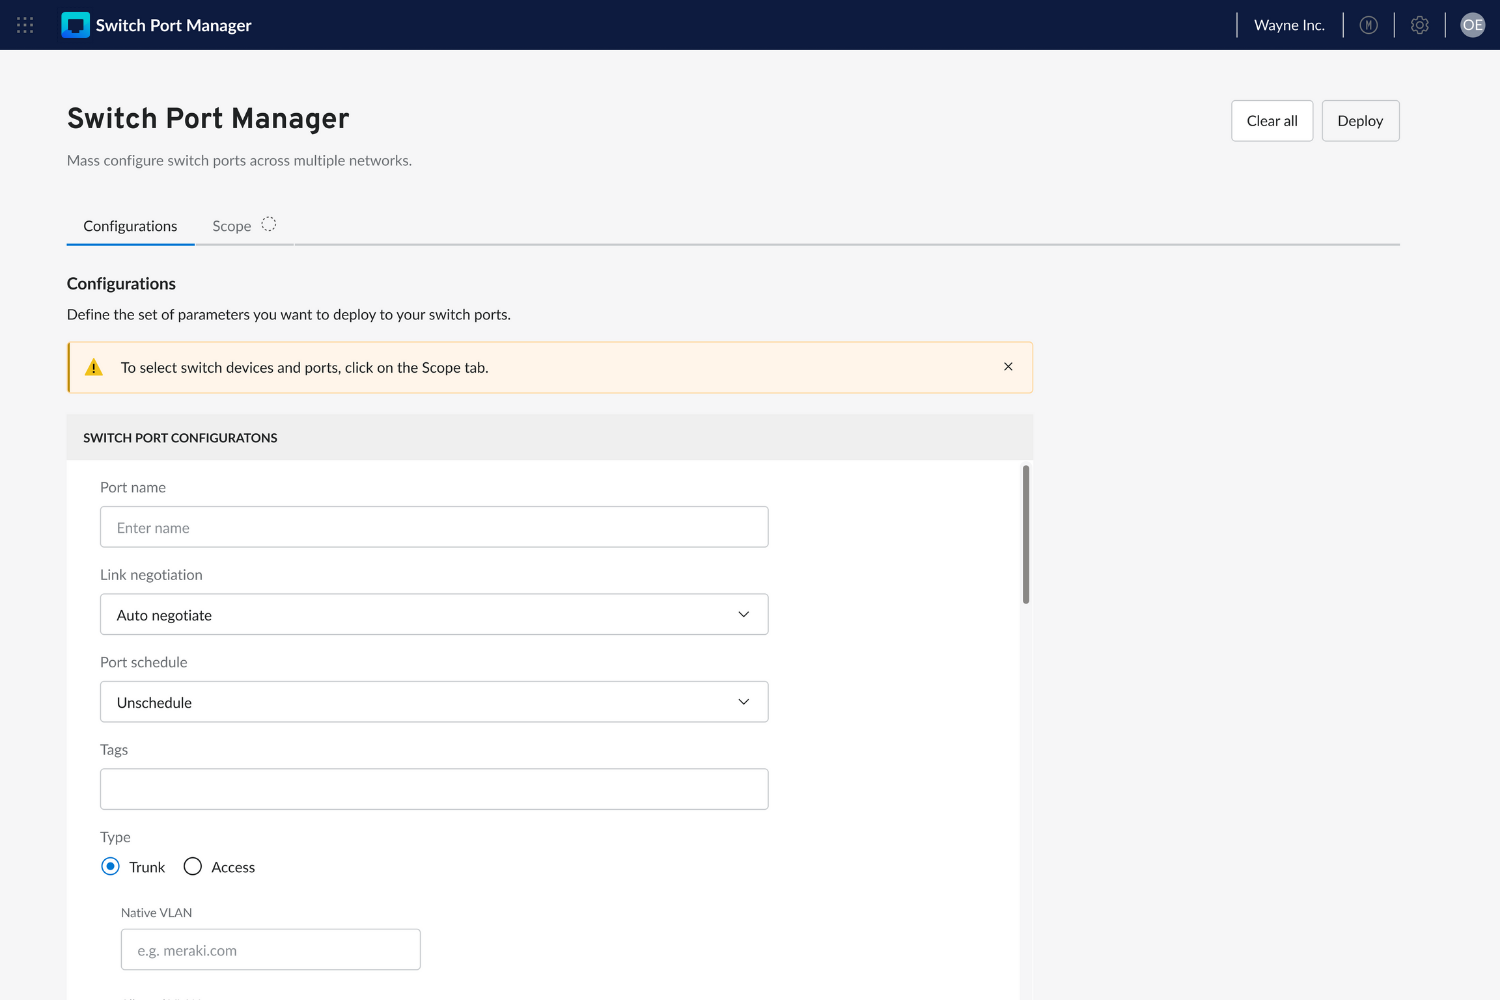The image size is (1500, 1000).
Task: Click the Scope tab loading indicator icon
Action: click(x=269, y=224)
